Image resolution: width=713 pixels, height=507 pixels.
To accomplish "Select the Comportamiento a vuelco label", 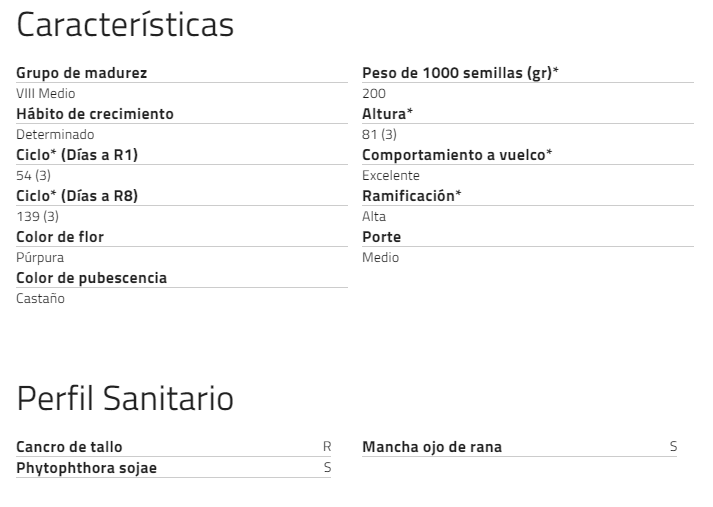I will [x=457, y=155].
